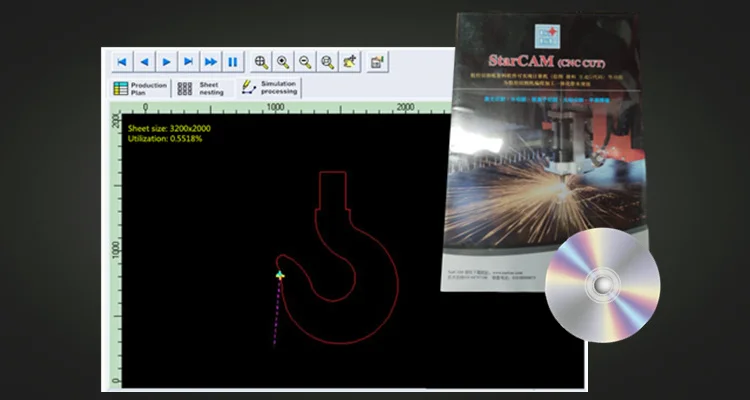The image size is (750, 400).
Task: Click the rightmost toolbar save icon
Action: [x=377, y=62]
